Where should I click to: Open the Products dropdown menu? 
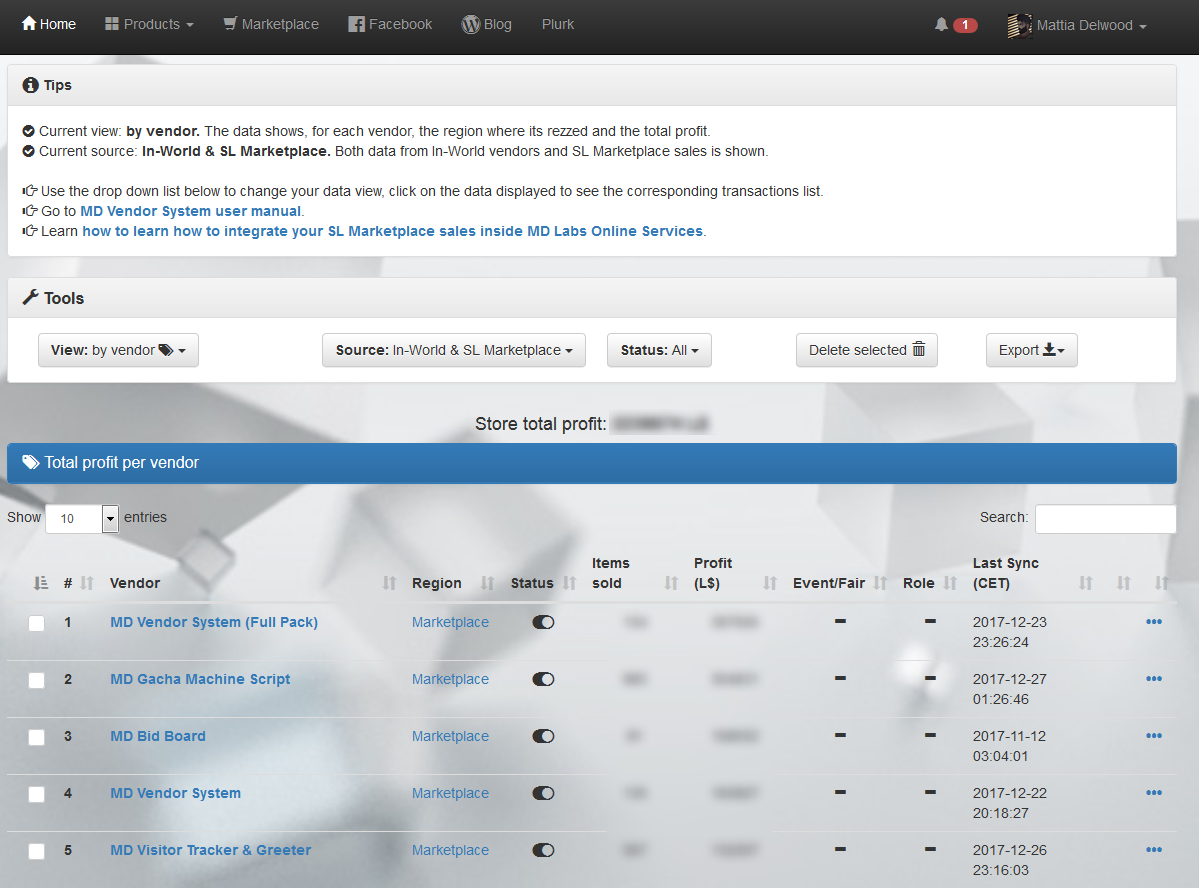tap(149, 24)
